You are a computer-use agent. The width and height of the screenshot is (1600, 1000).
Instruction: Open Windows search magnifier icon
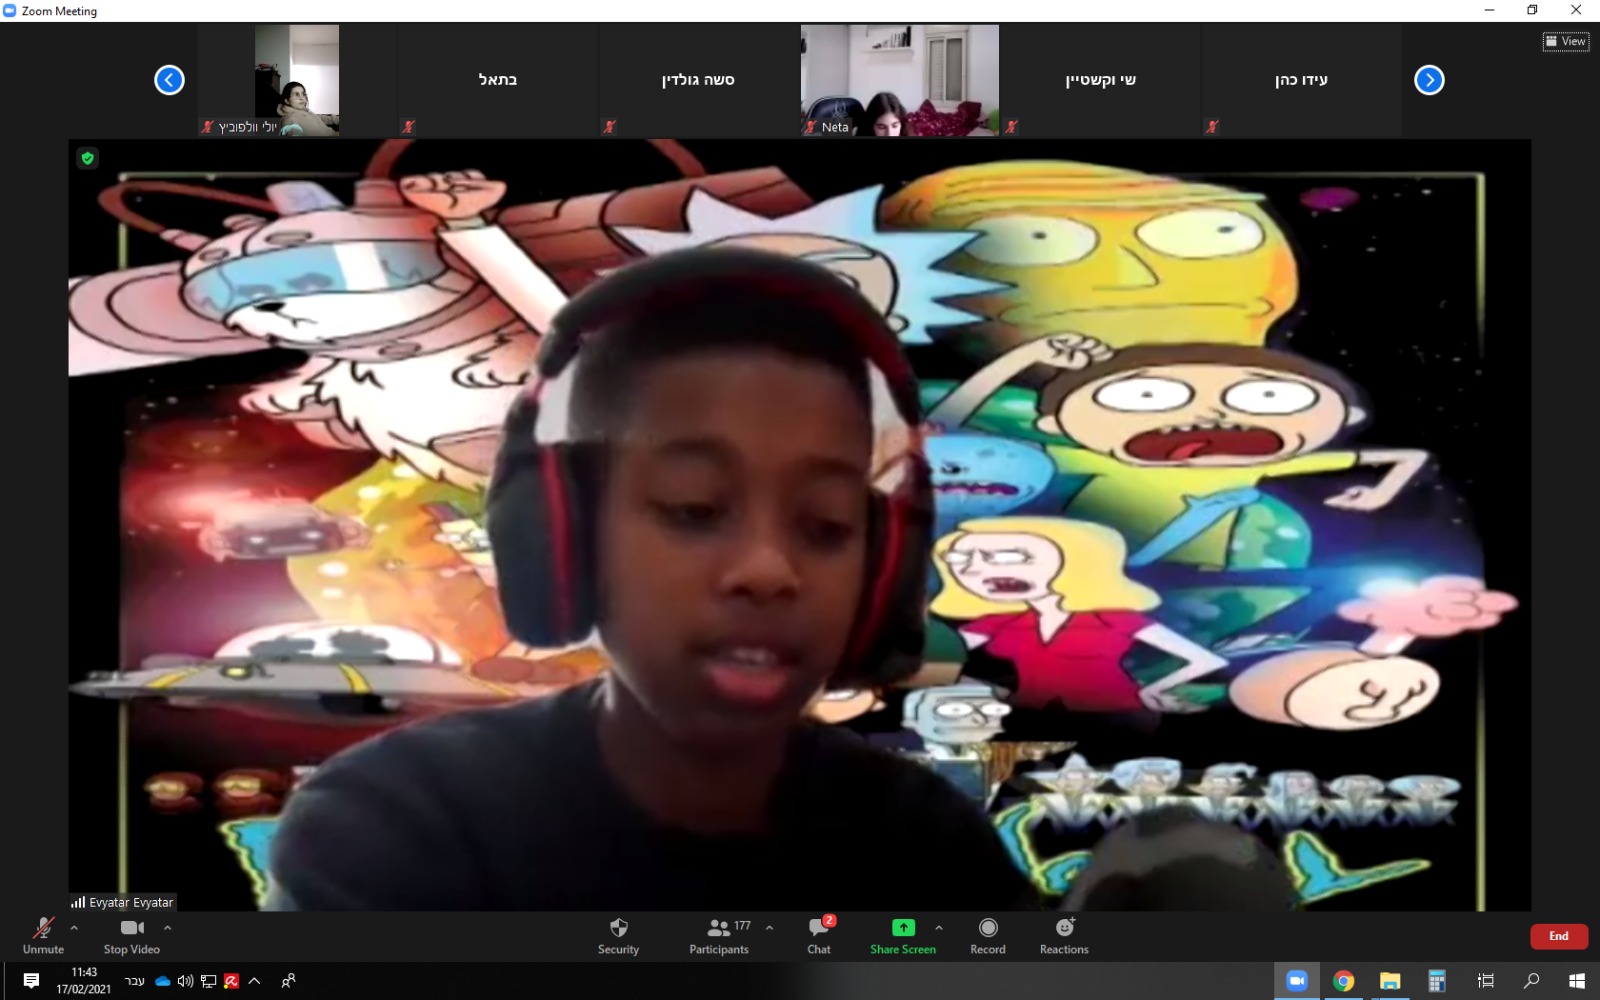[1531, 981]
